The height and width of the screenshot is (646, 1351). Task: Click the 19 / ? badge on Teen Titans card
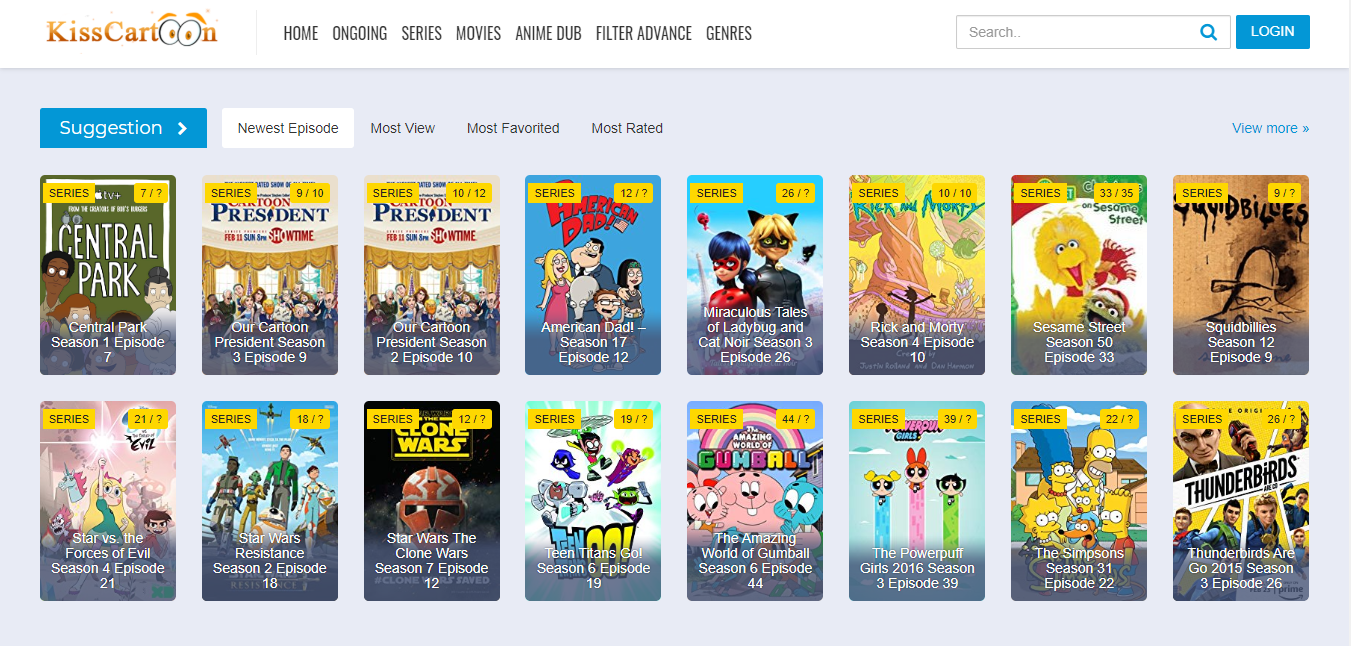[634, 419]
